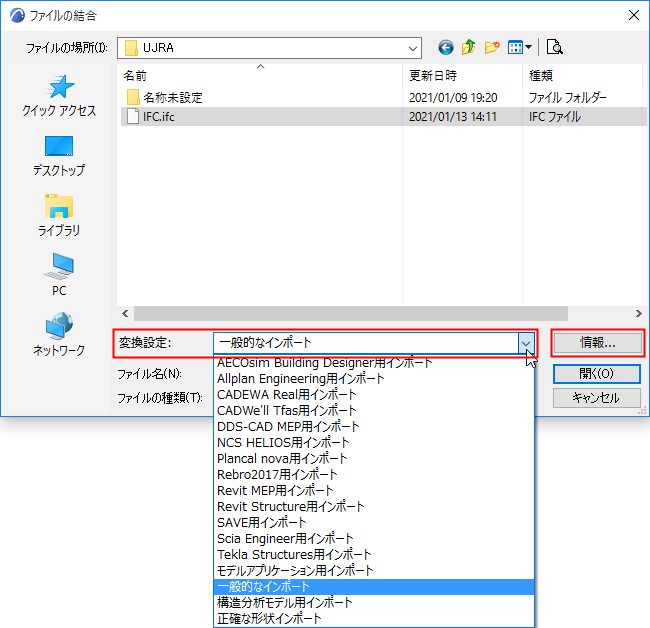Click the ファイル フォルダー type cell
The width and height of the screenshot is (650, 628).
568,97
